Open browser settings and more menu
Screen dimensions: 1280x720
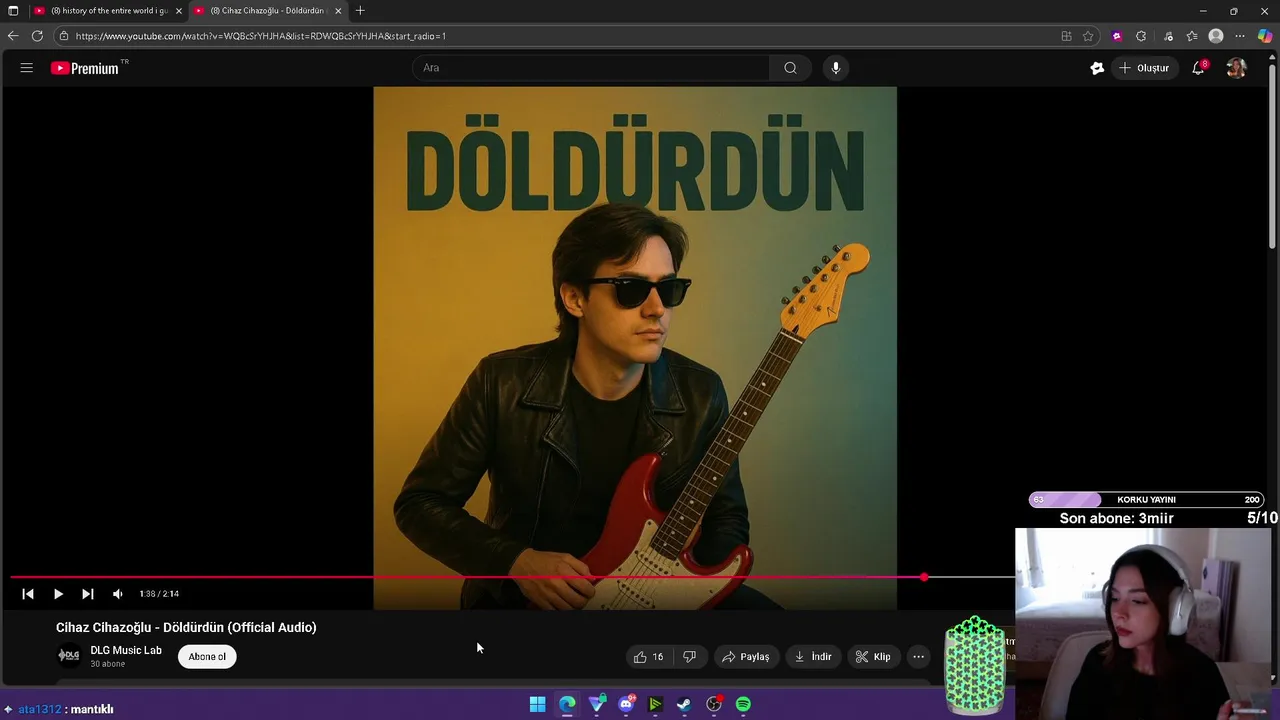[x=1240, y=36]
